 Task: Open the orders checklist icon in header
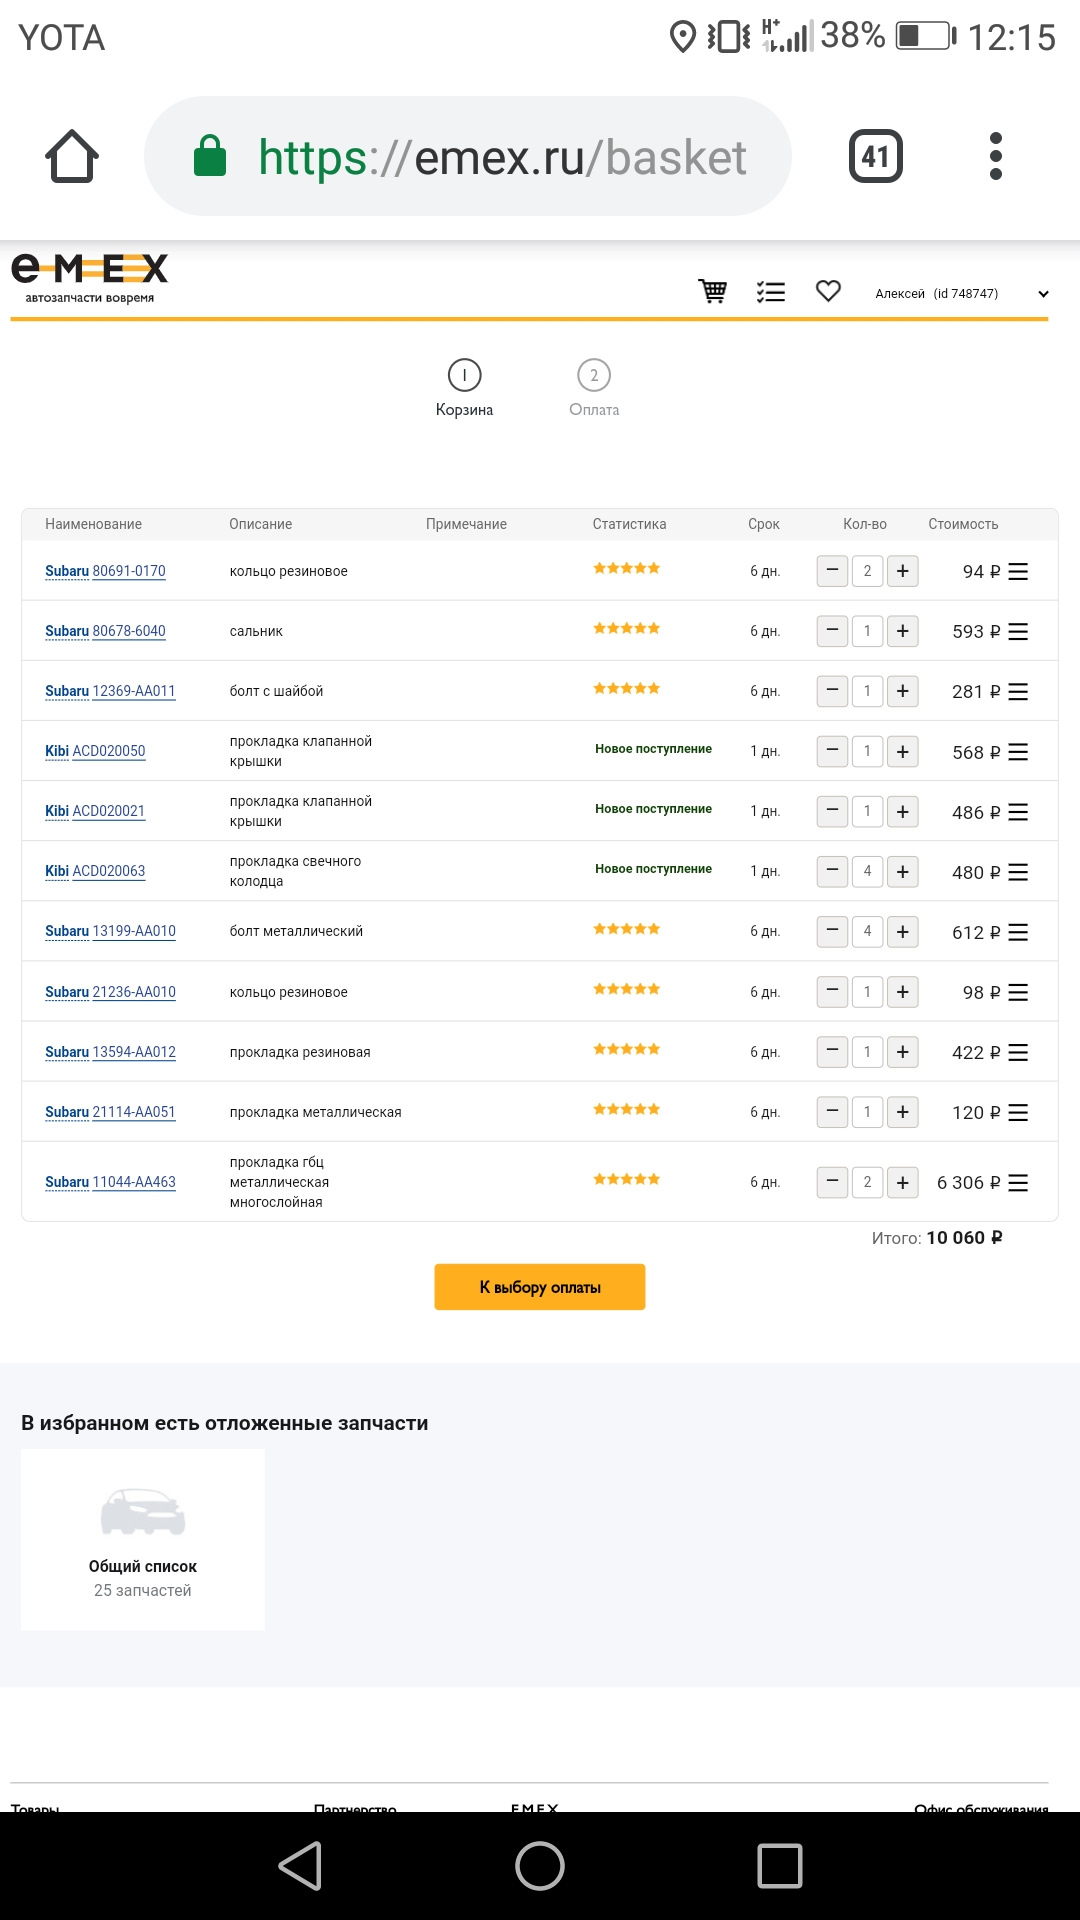tap(770, 291)
